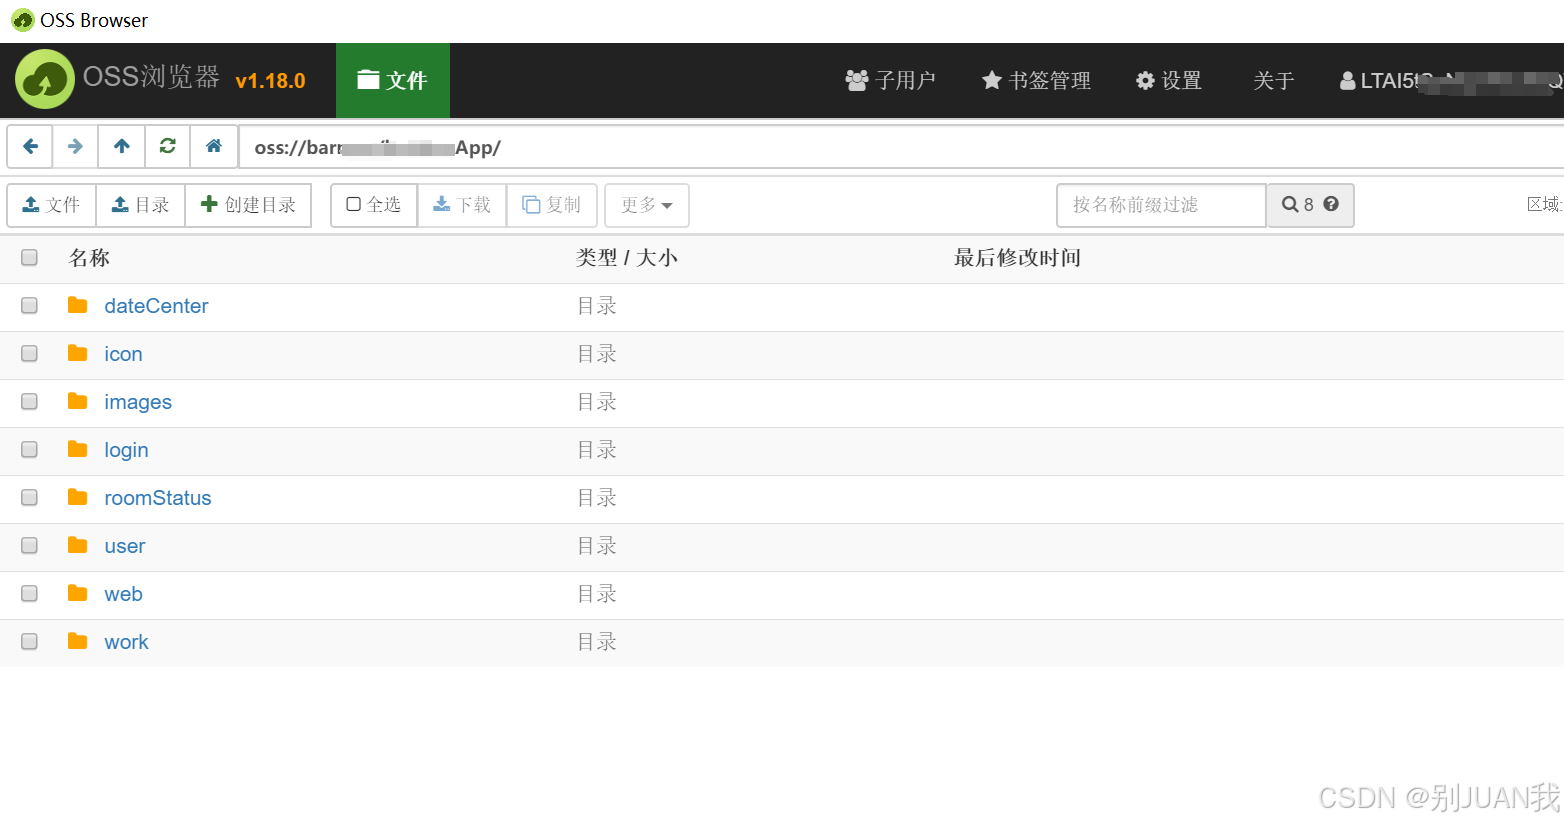
Task: Return to the bucket home icon
Action: 213,146
